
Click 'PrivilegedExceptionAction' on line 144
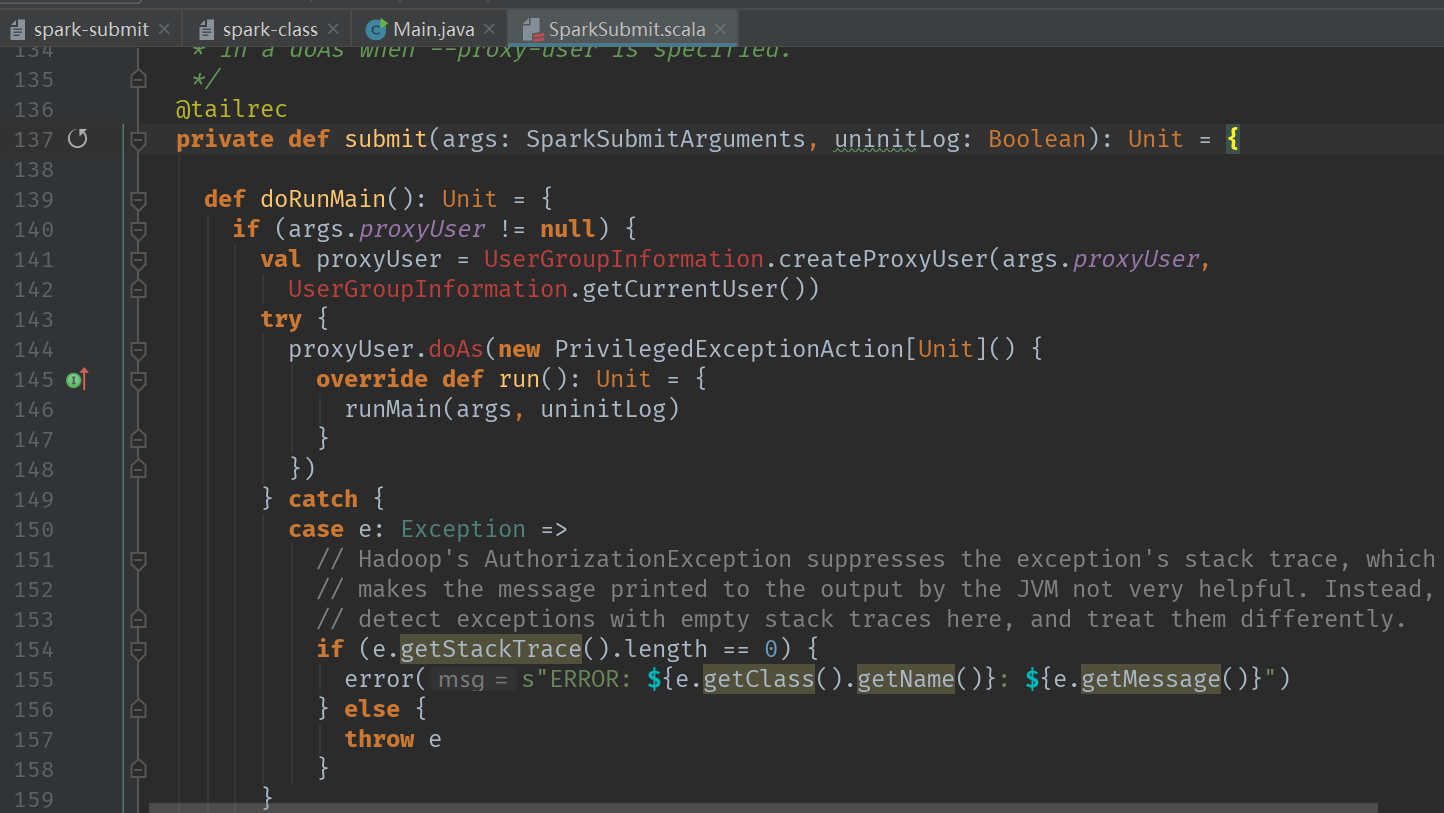pos(729,349)
